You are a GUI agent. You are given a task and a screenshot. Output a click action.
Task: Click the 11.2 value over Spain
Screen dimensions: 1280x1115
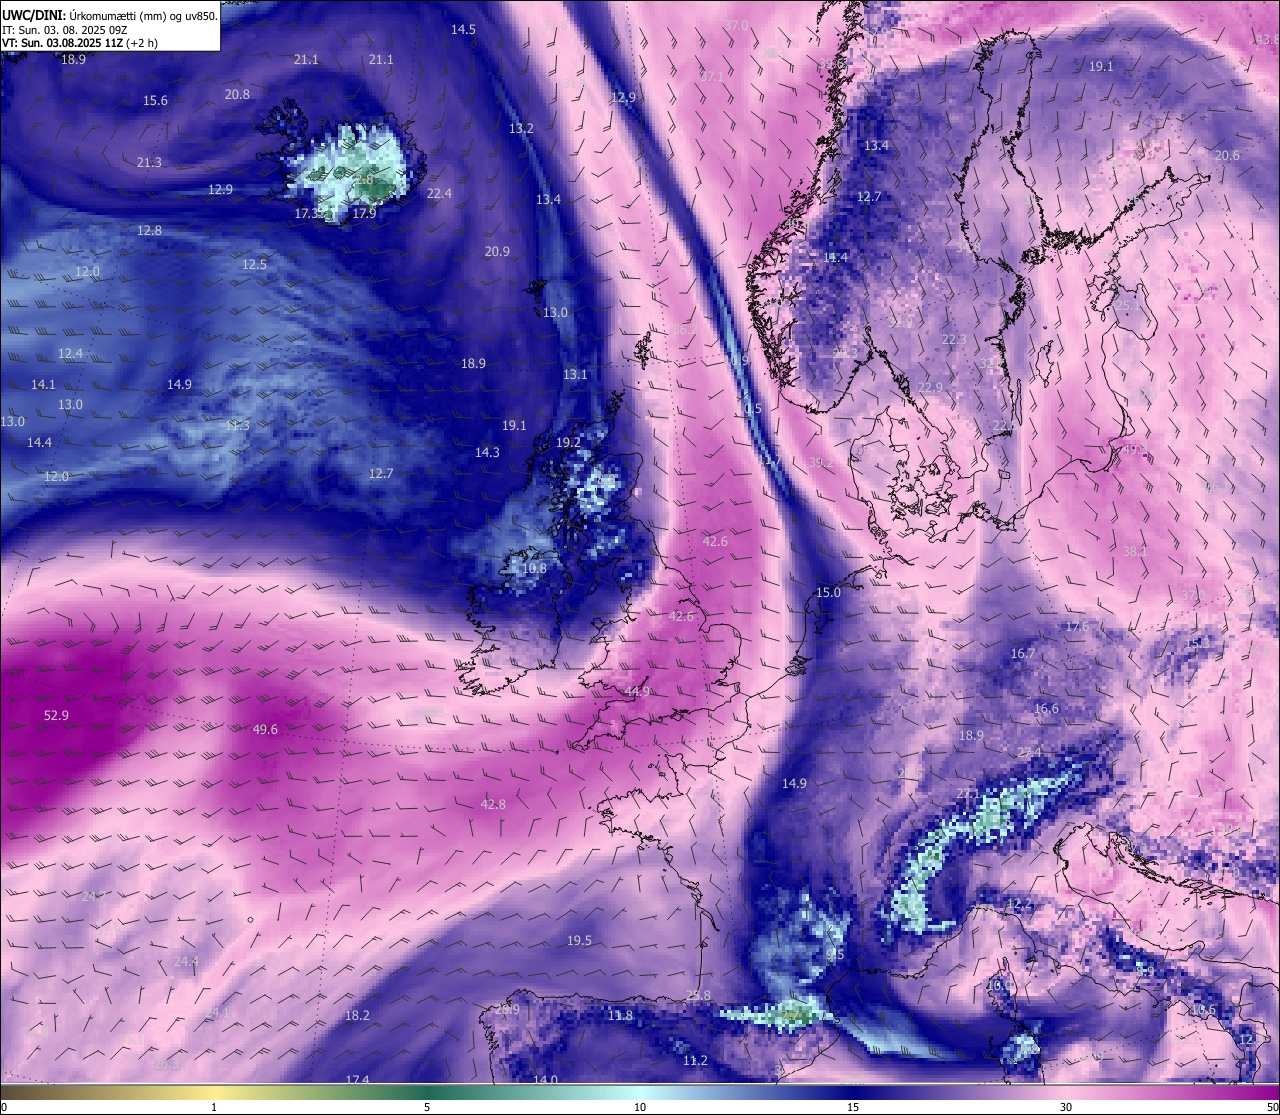[695, 1060]
